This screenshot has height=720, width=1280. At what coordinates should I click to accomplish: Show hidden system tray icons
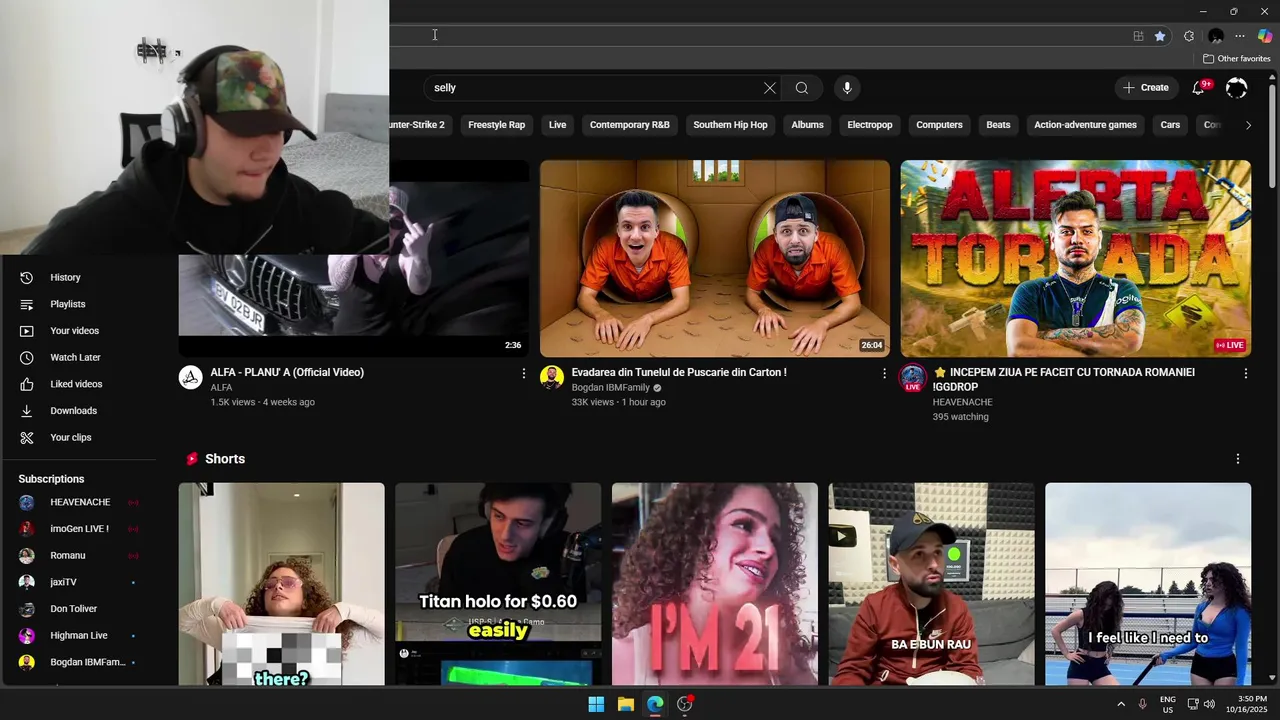click(x=1121, y=704)
